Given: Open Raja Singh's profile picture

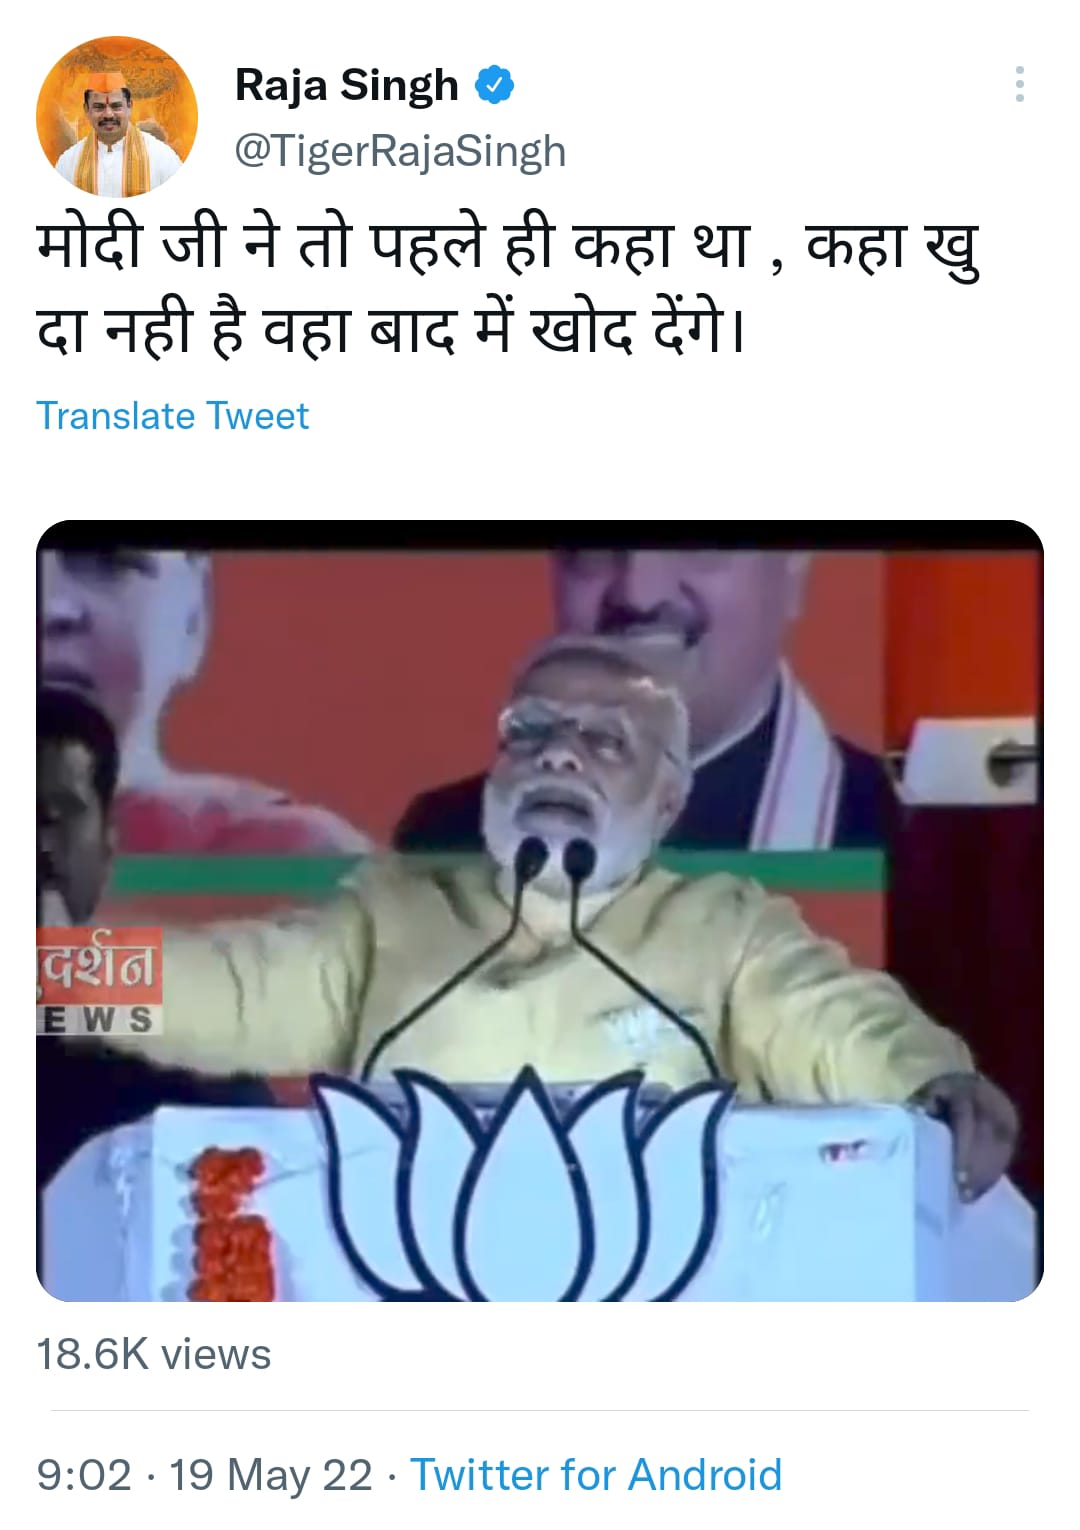Looking at the screenshot, I should (117, 116).
